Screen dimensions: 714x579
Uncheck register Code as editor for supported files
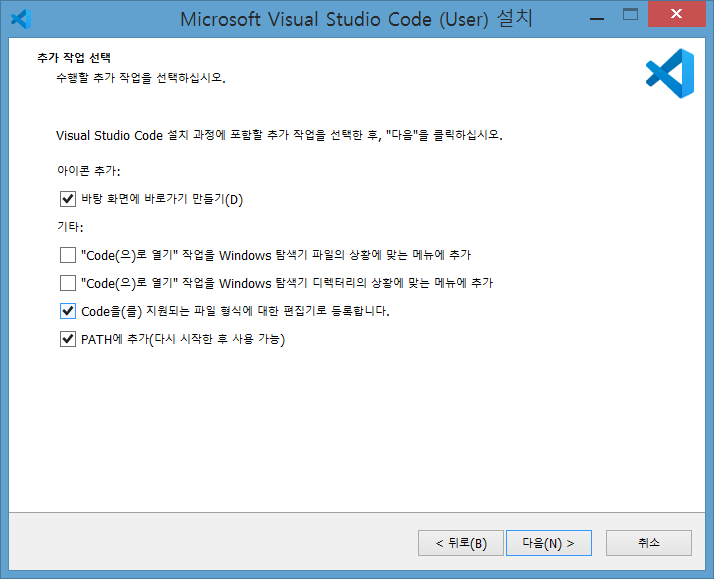pyautogui.click(x=68, y=311)
